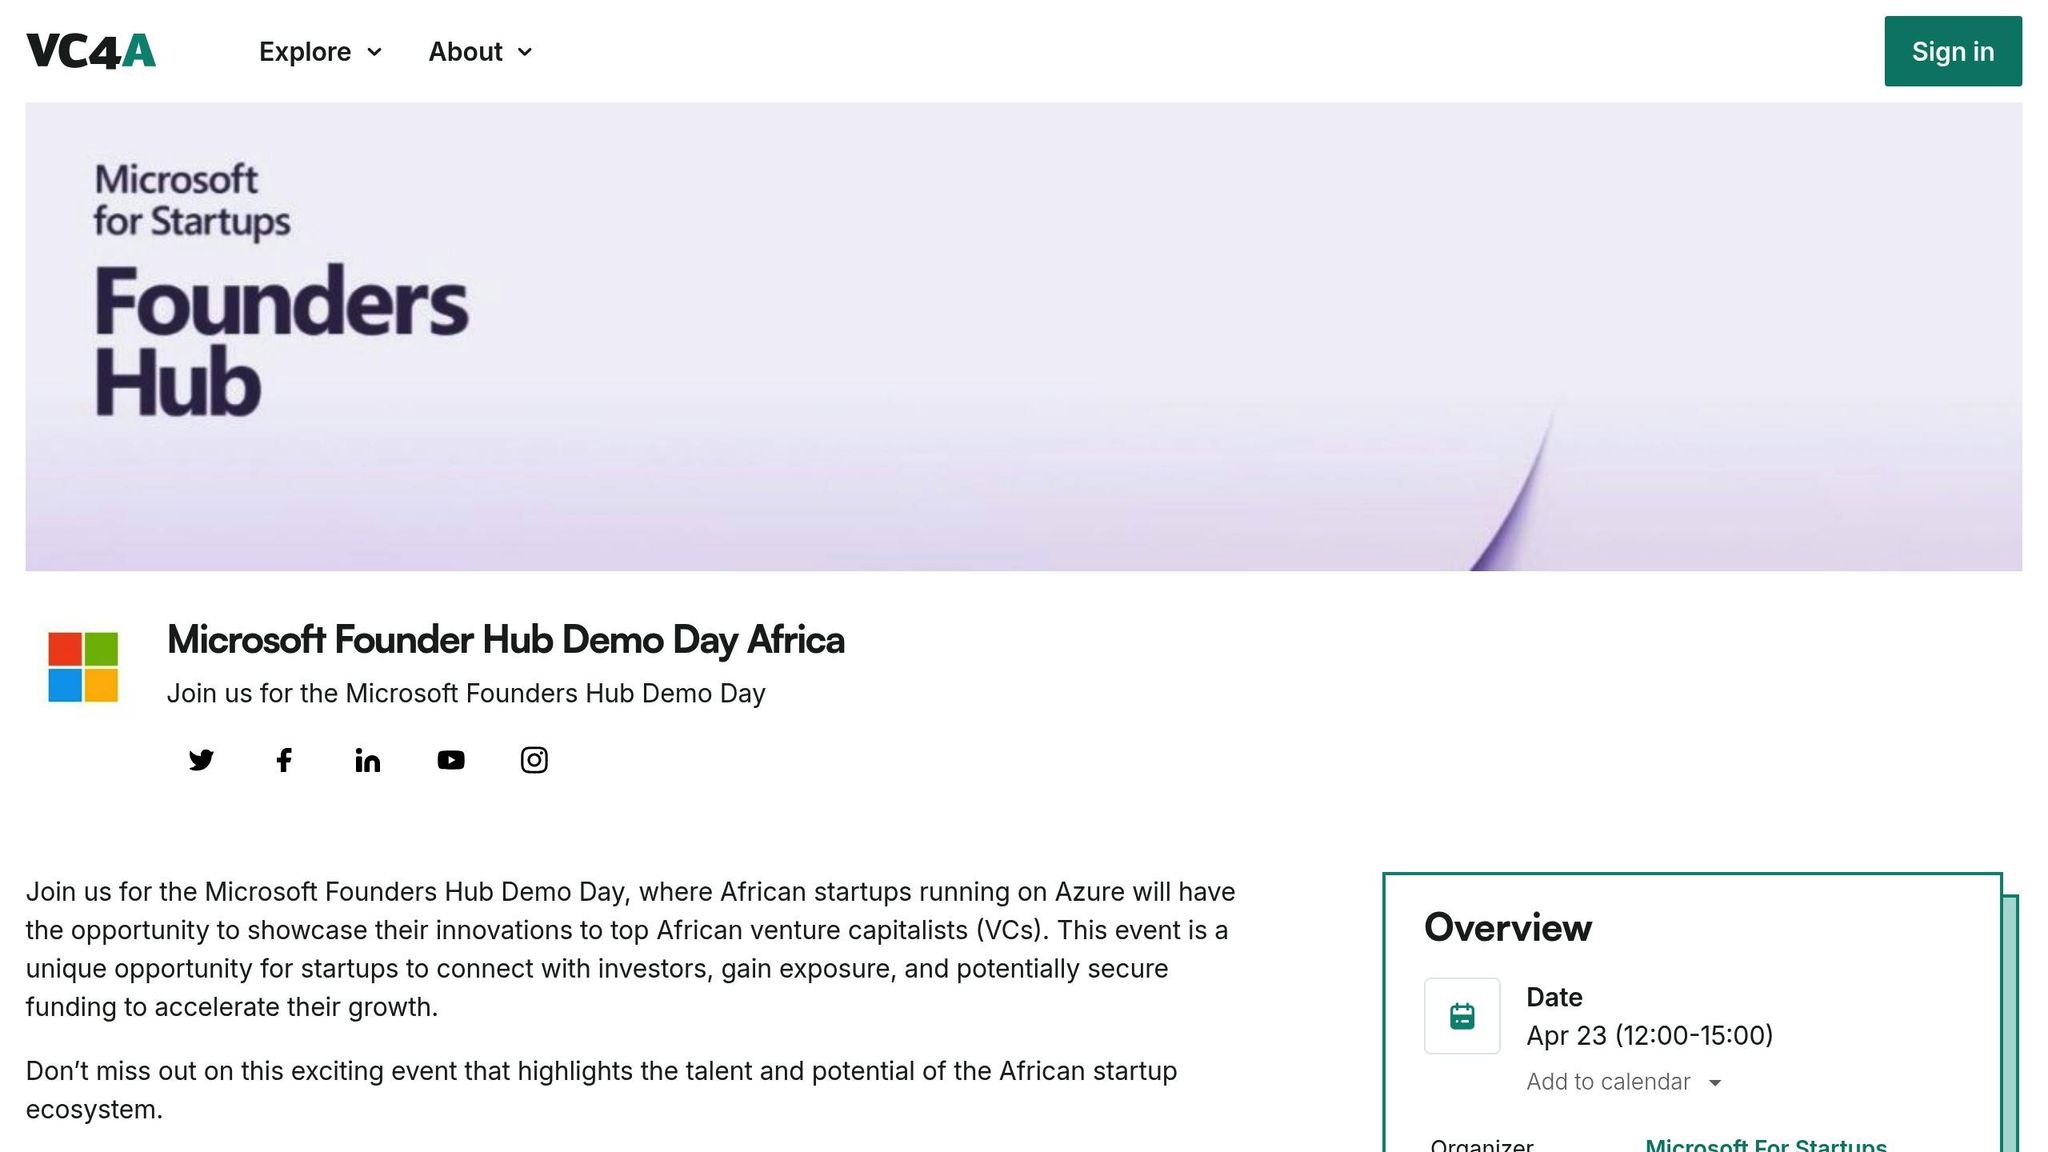Open the Instagram profile icon

(534, 760)
